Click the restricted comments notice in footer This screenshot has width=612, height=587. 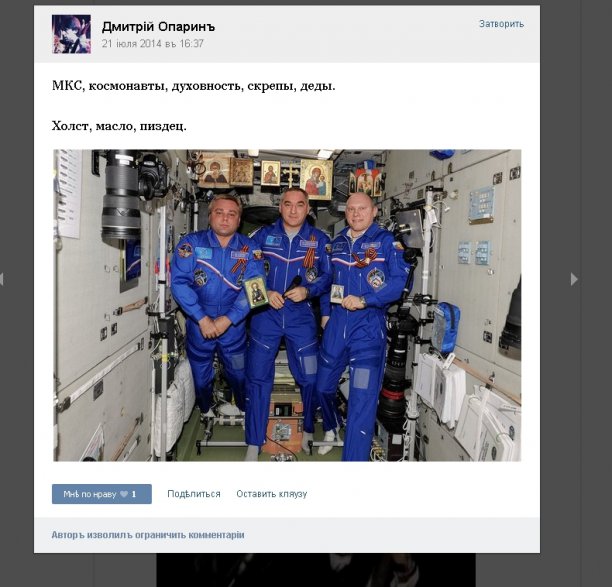click(148, 535)
